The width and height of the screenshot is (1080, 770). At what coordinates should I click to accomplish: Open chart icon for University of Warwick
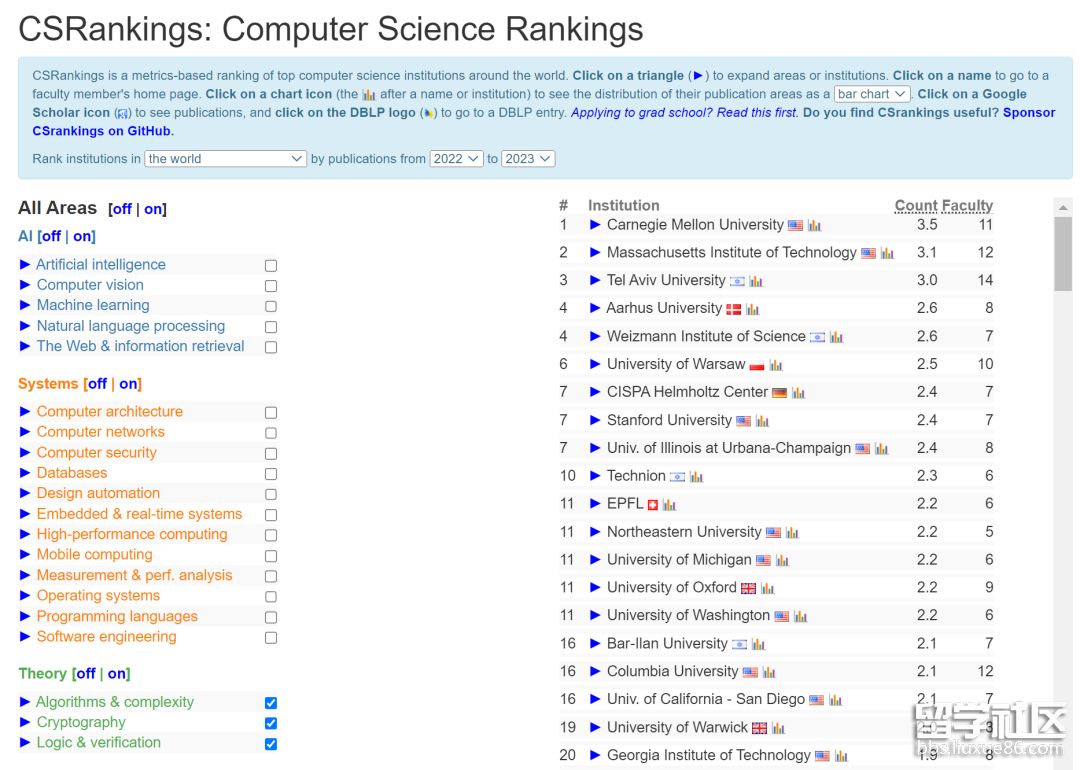(779, 728)
